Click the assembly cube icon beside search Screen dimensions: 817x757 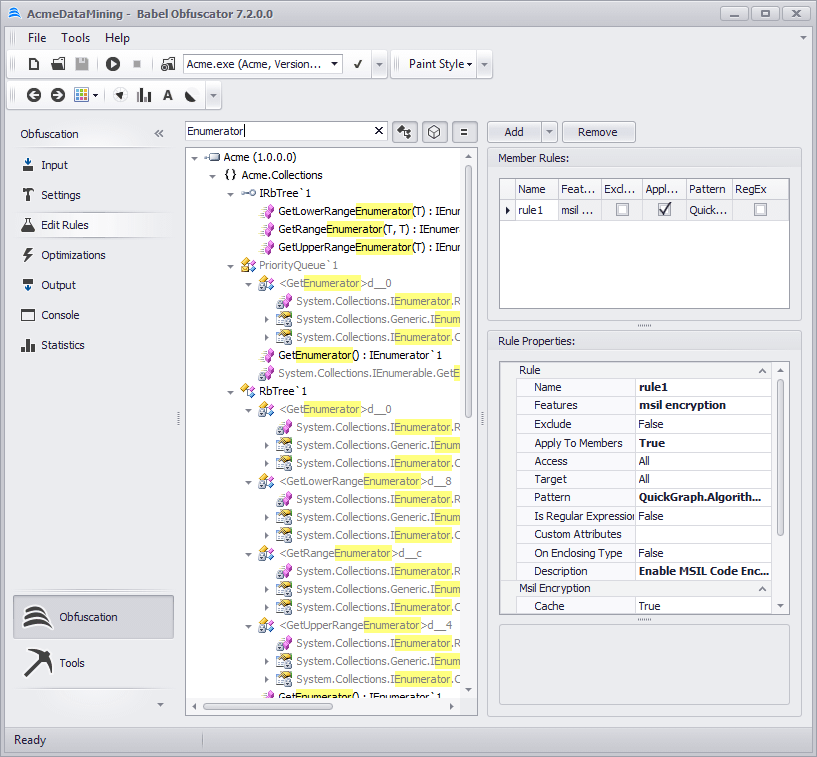tap(434, 131)
